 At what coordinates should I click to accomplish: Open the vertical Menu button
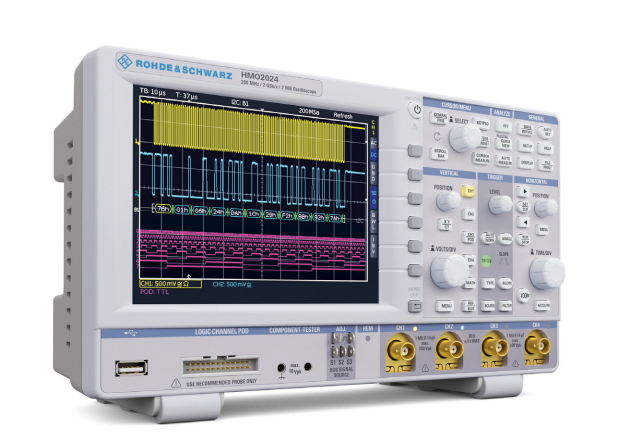(446, 306)
